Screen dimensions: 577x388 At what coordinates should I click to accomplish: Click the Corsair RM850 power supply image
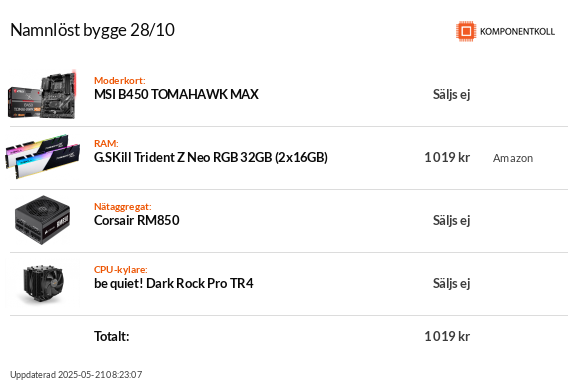pyautogui.click(x=42, y=220)
